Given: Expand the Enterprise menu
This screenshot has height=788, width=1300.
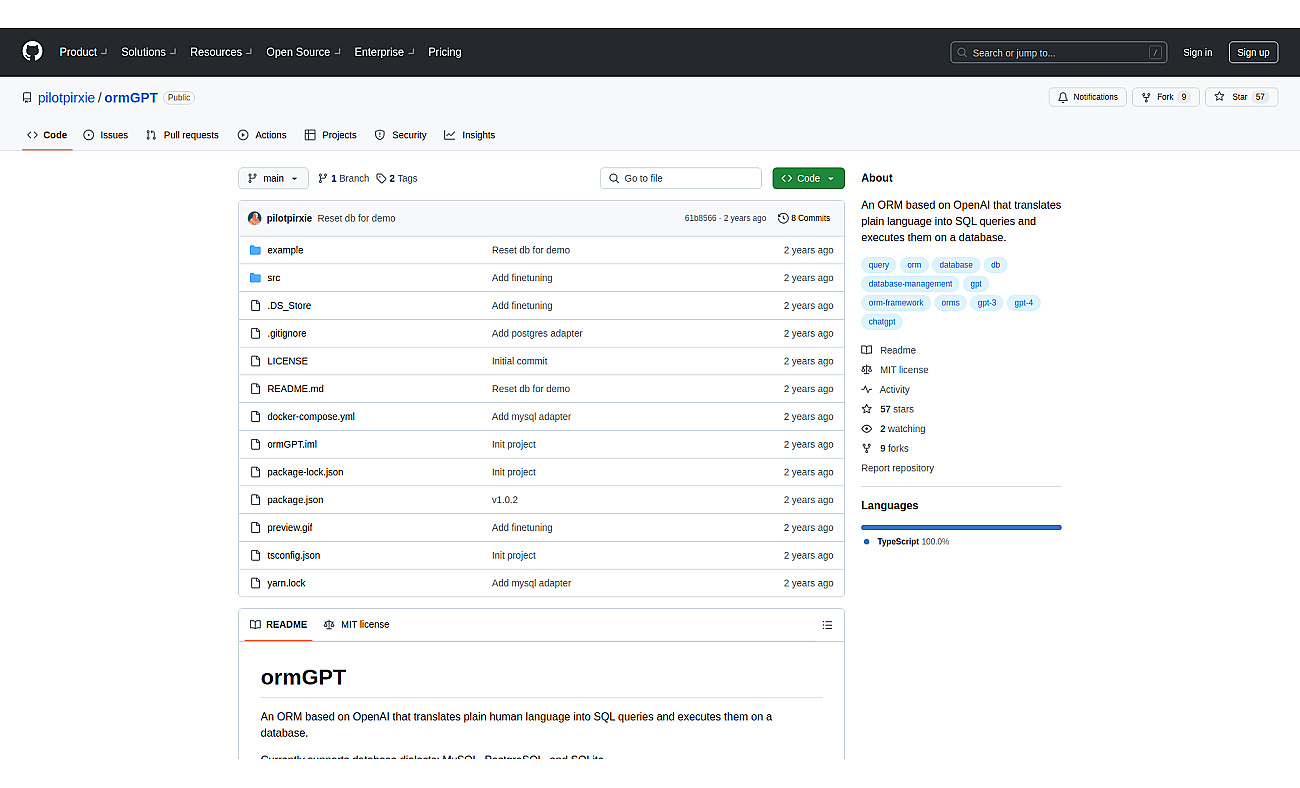Looking at the screenshot, I should 384,52.
